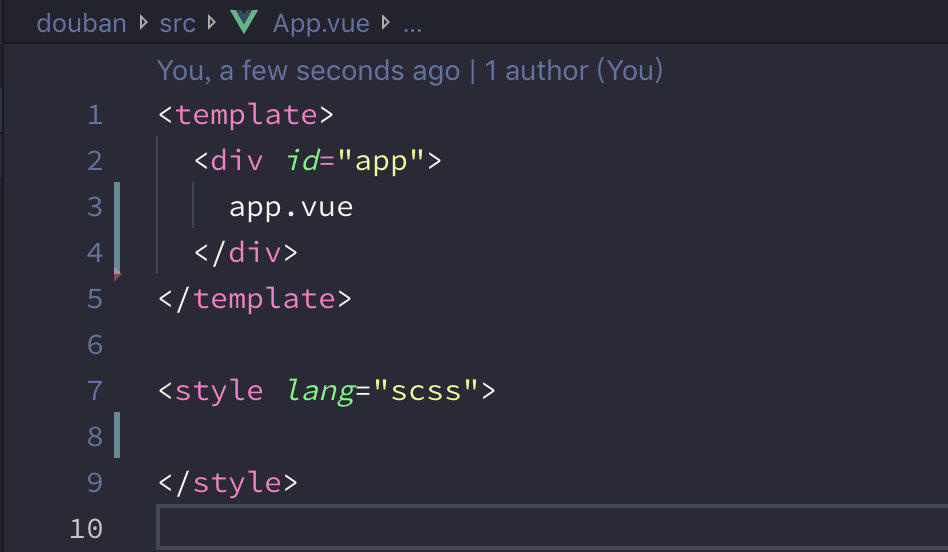Click line number 4 in gutter

95,253
